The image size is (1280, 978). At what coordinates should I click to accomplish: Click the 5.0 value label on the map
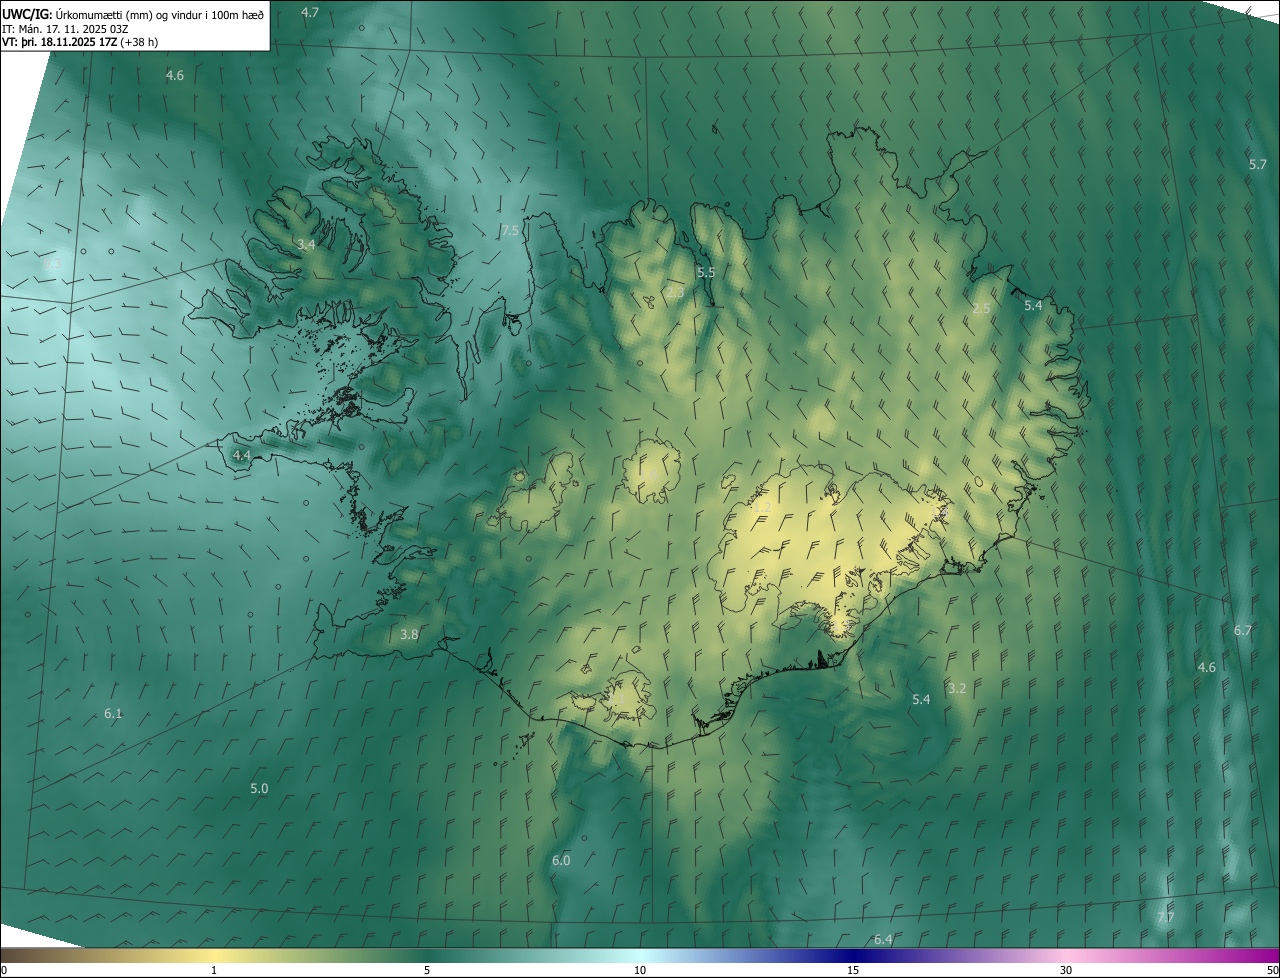click(x=259, y=788)
